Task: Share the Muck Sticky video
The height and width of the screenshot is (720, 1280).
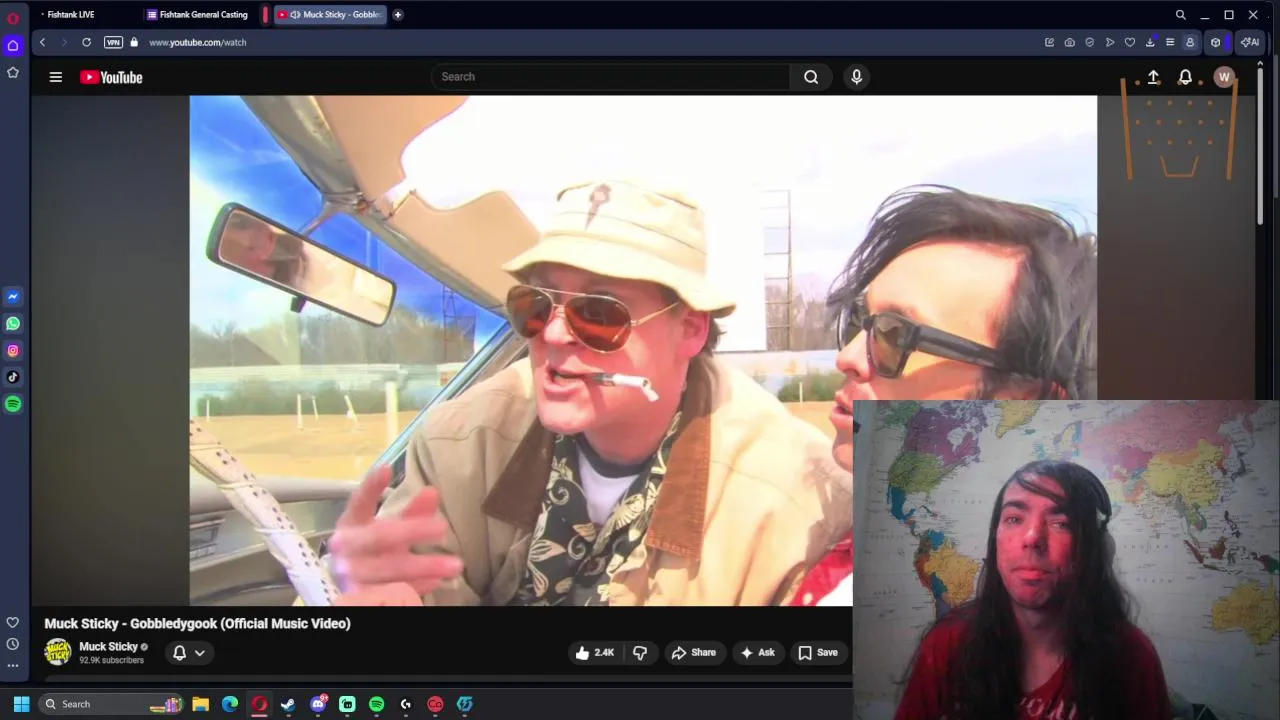Action: click(x=694, y=653)
